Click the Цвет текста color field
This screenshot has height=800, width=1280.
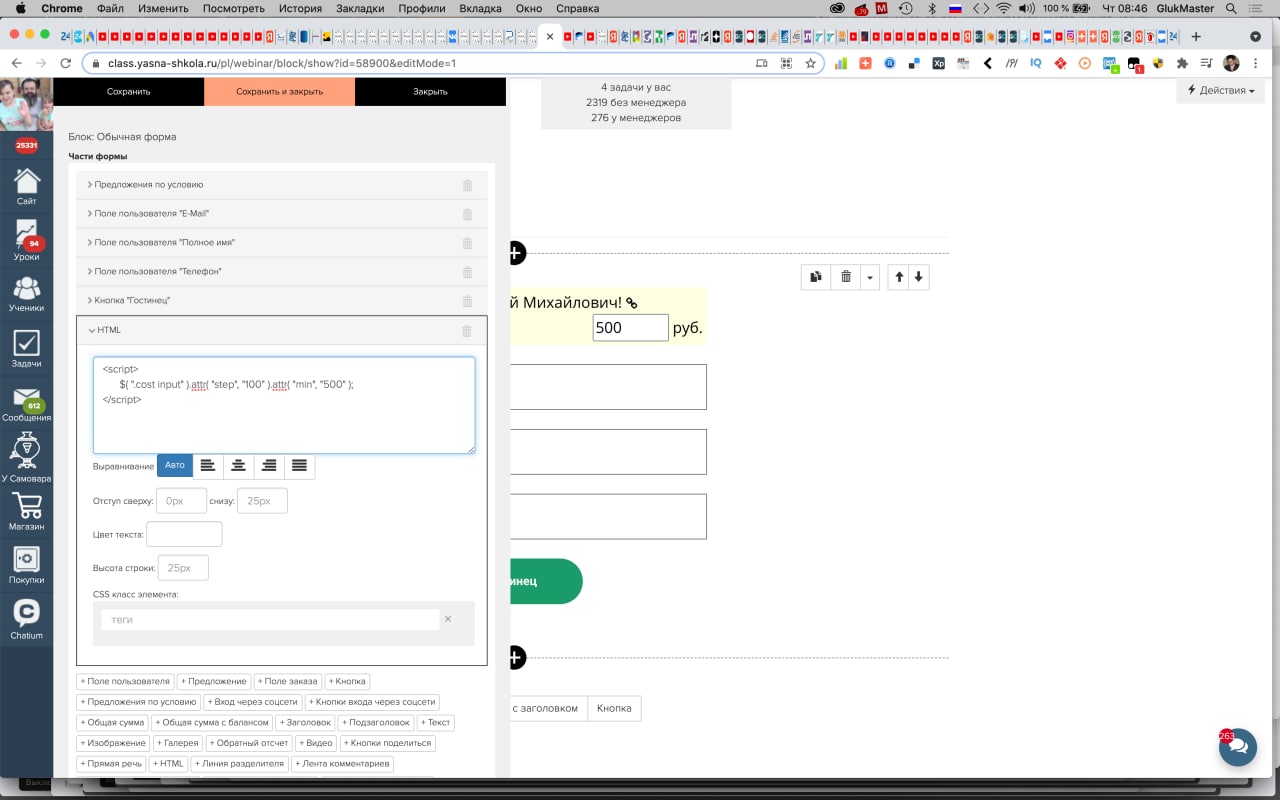[x=184, y=534]
